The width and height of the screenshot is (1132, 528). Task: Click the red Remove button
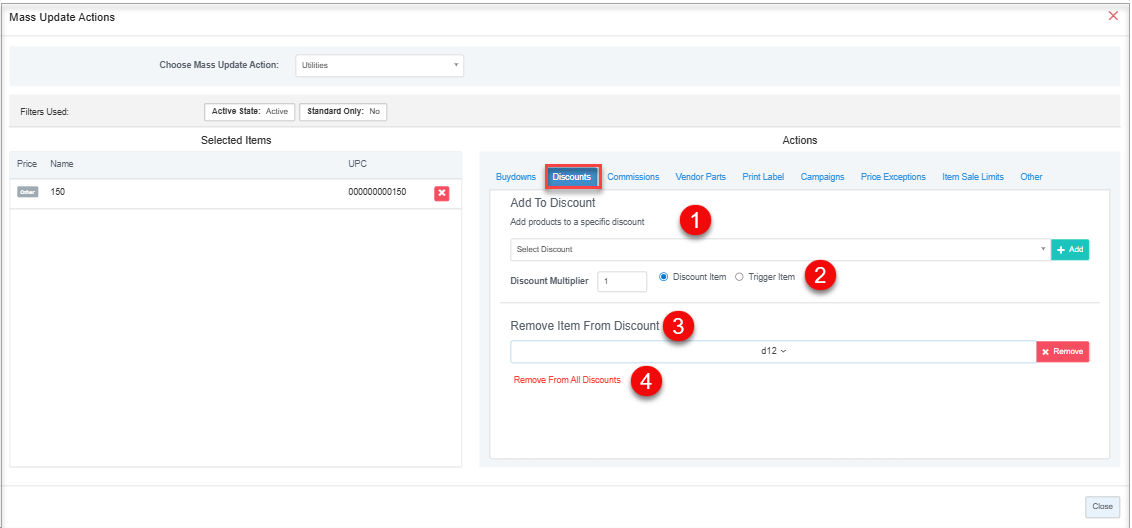pos(1062,351)
